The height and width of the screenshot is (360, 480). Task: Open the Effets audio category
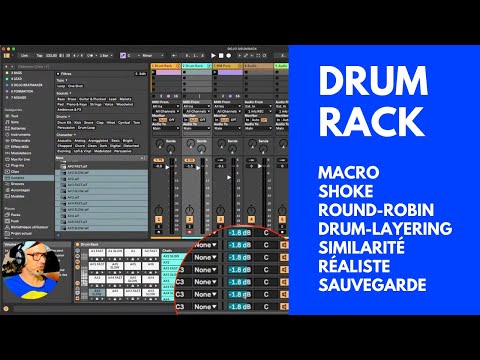click(20, 141)
